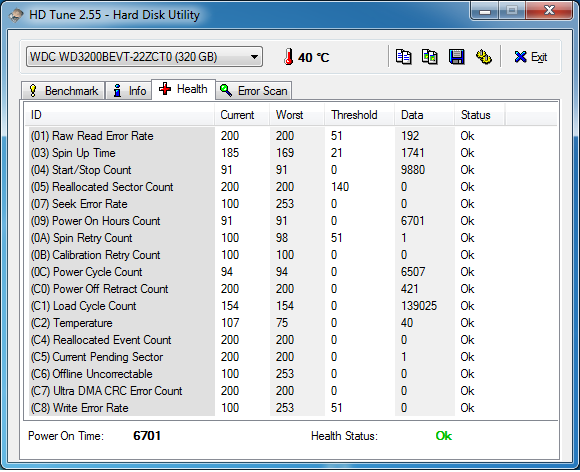Select the Reallocated Sector Count row
This screenshot has height=472, width=580.
(290, 187)
